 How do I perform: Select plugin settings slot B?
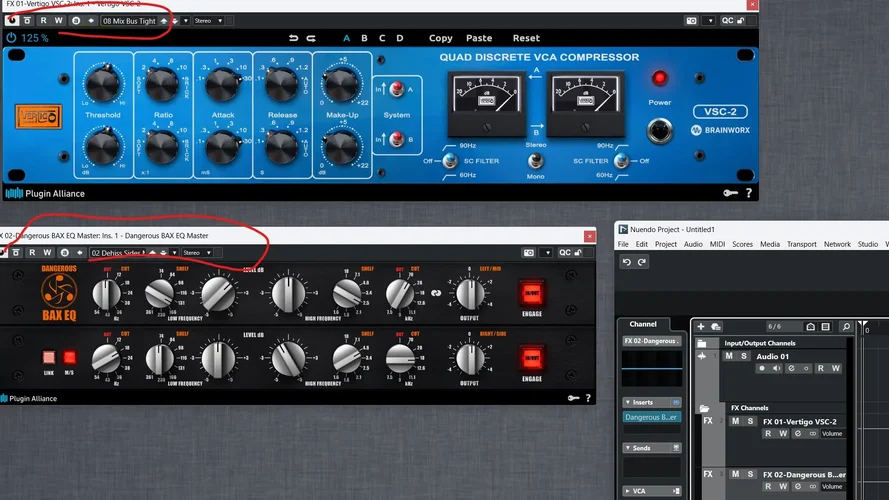pyautogui.click(x=364, y=38)
